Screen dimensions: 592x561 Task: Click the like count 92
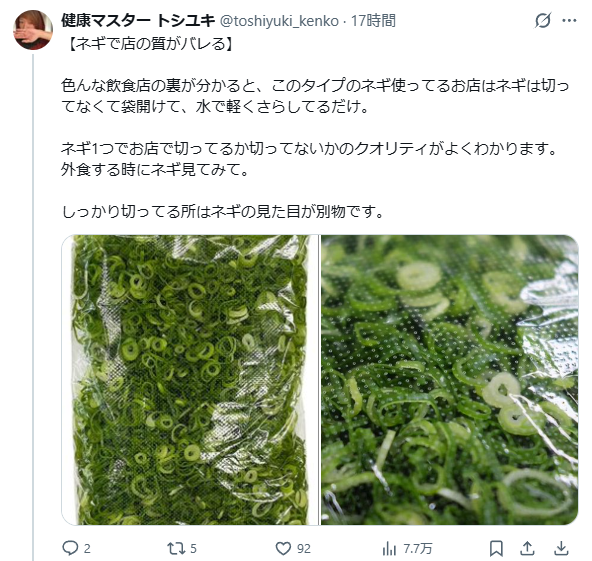[x=304, y=549]
